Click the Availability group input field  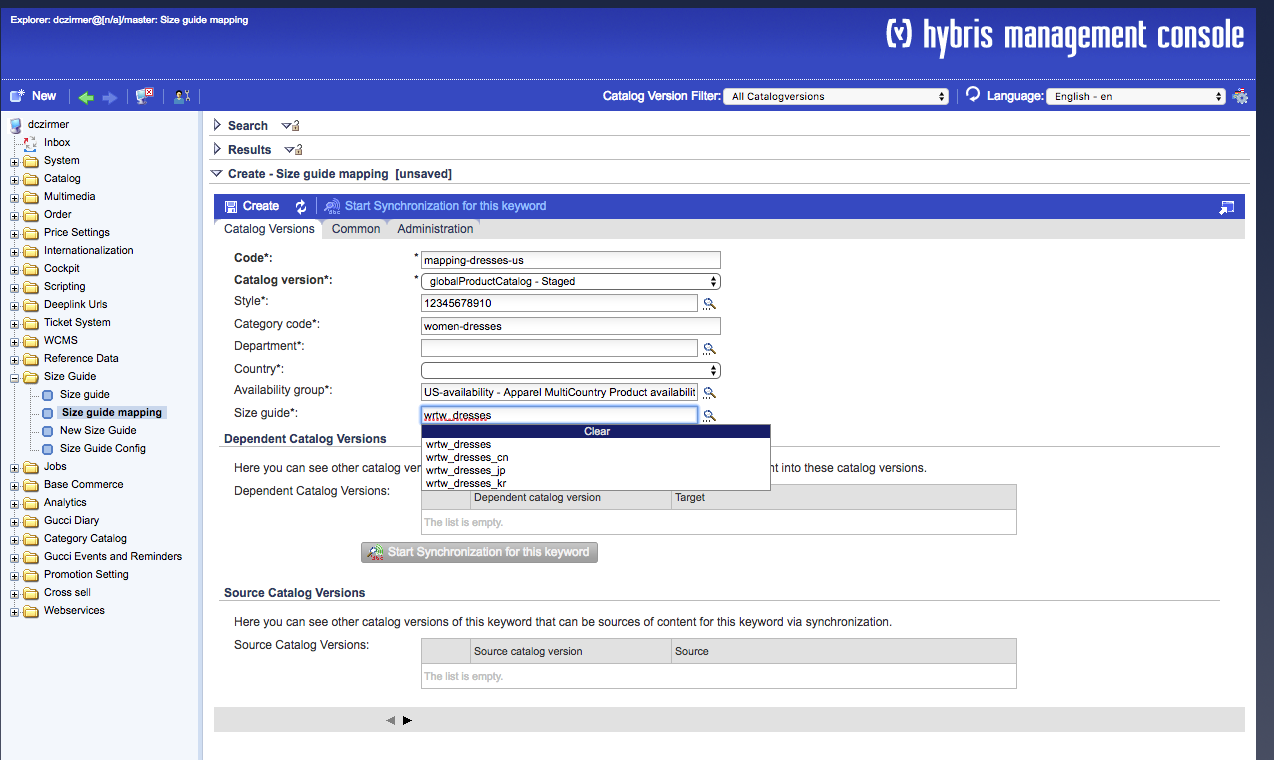coord(559,393)
